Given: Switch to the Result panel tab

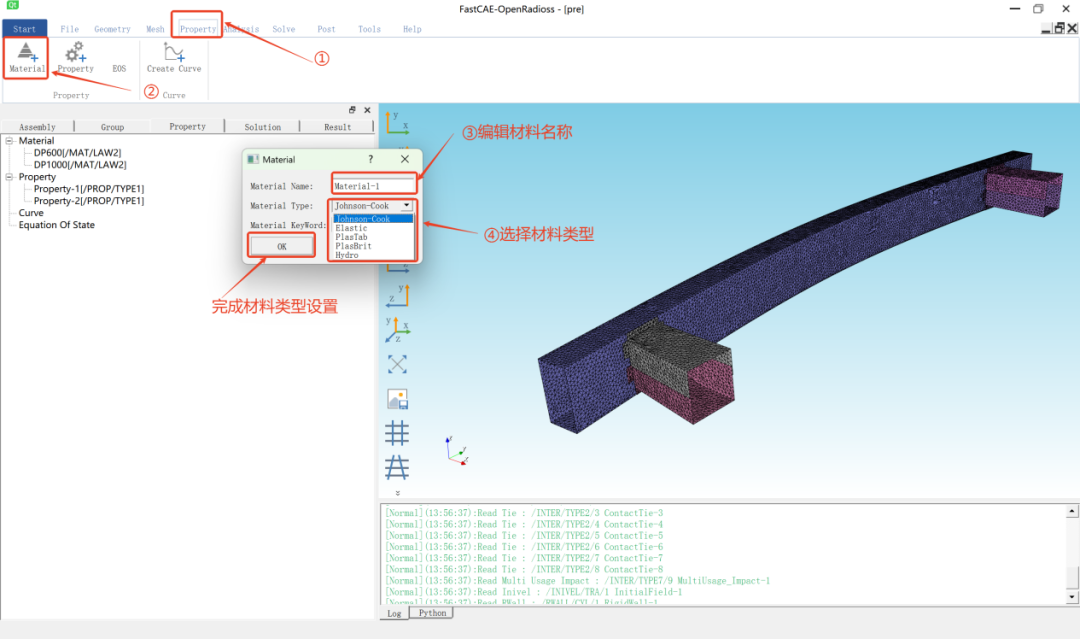Looking at the screenshot, I should tap(338, 127).
